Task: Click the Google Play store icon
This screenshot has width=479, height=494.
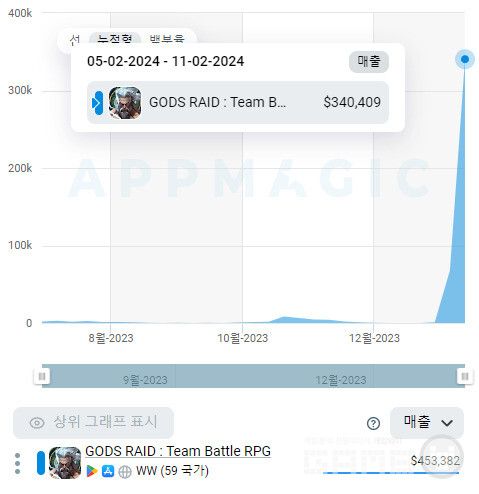Action: (x=92, y=471)
